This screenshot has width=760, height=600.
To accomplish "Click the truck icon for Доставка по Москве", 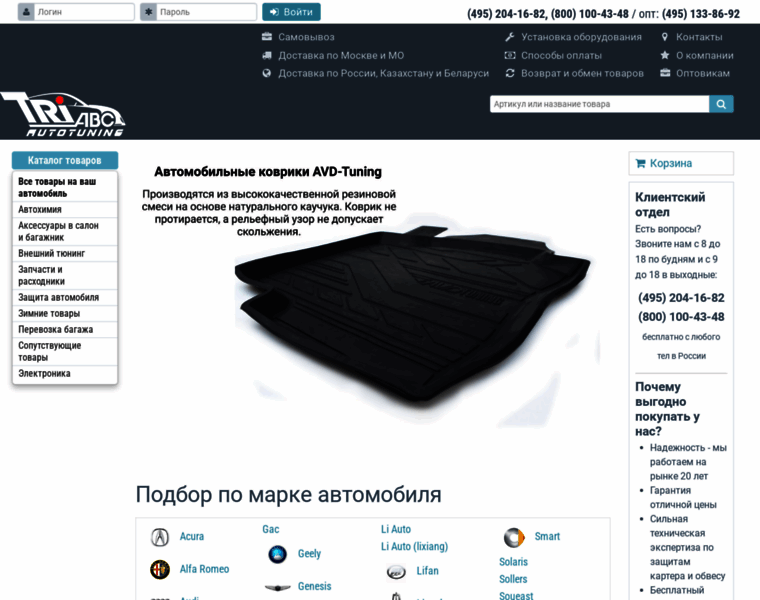I will tap(267, 55).
